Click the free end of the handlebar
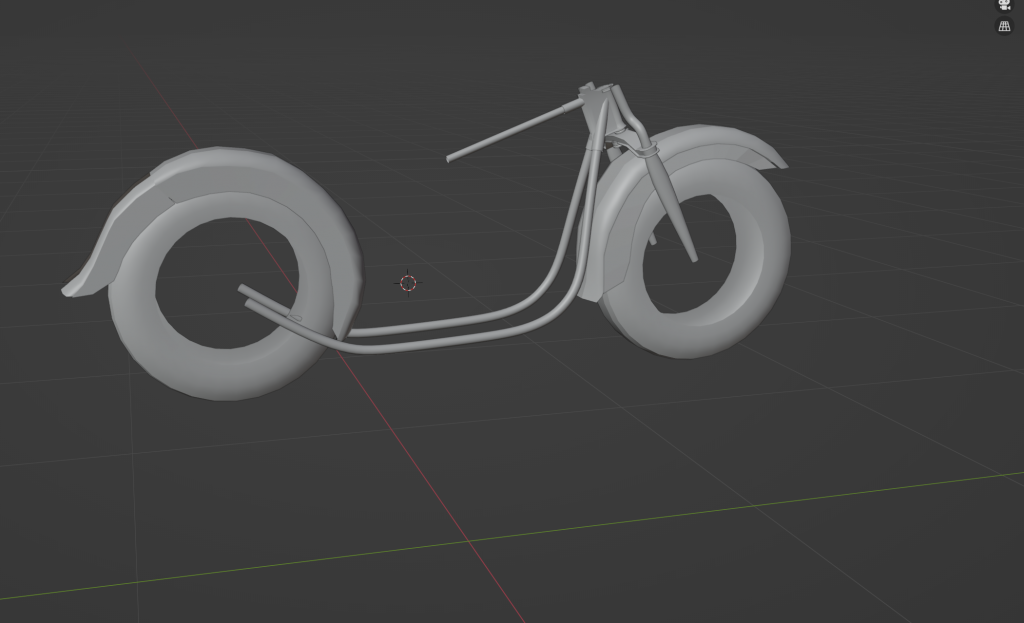1024x623 pixels. pyautogui.click(x=452, y=157)
